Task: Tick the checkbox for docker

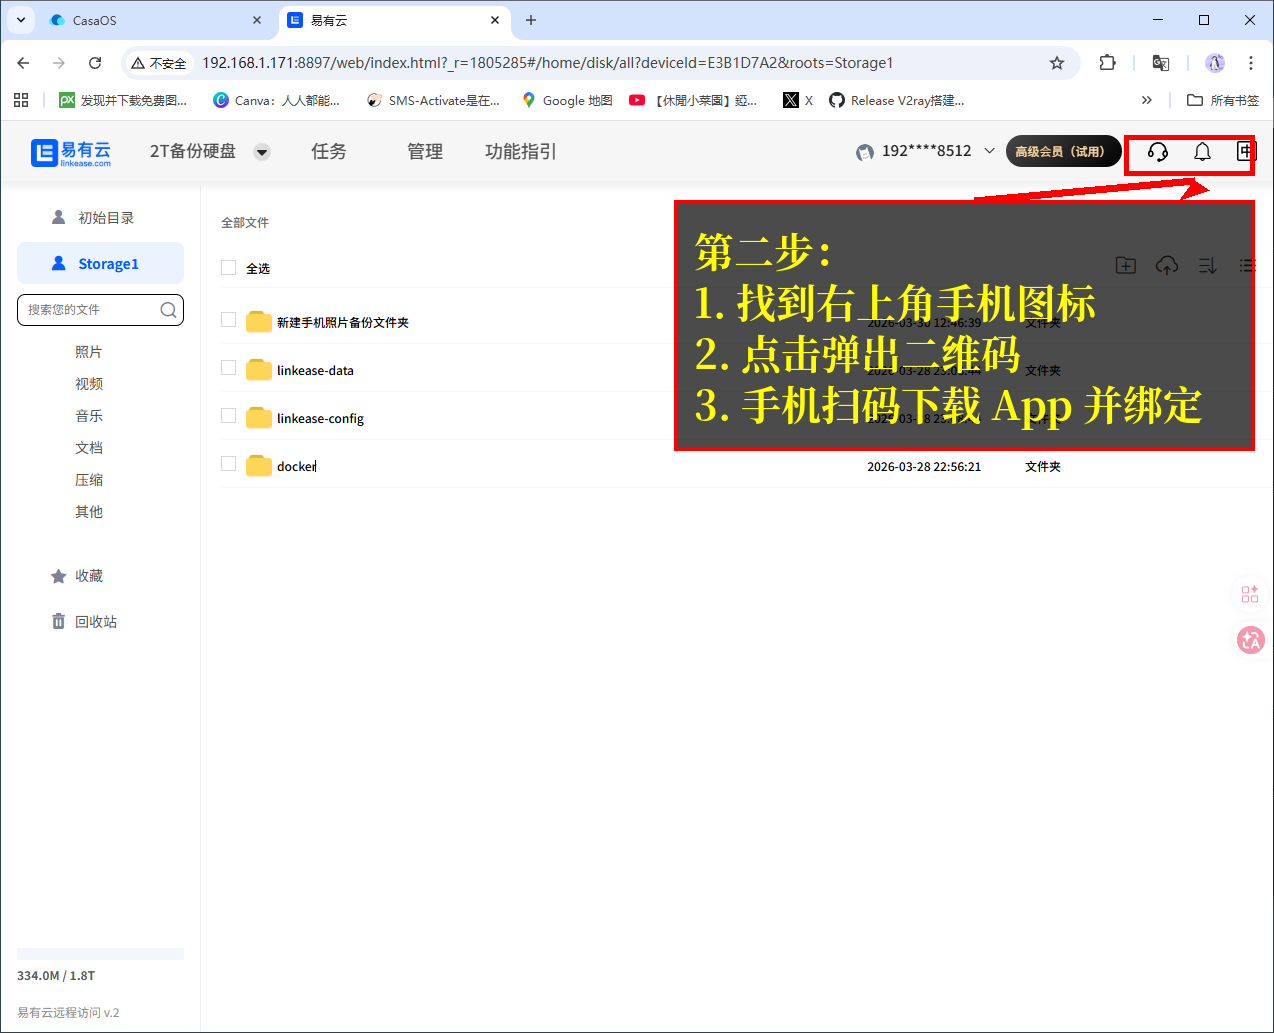Action: click(x=229, y=464)
